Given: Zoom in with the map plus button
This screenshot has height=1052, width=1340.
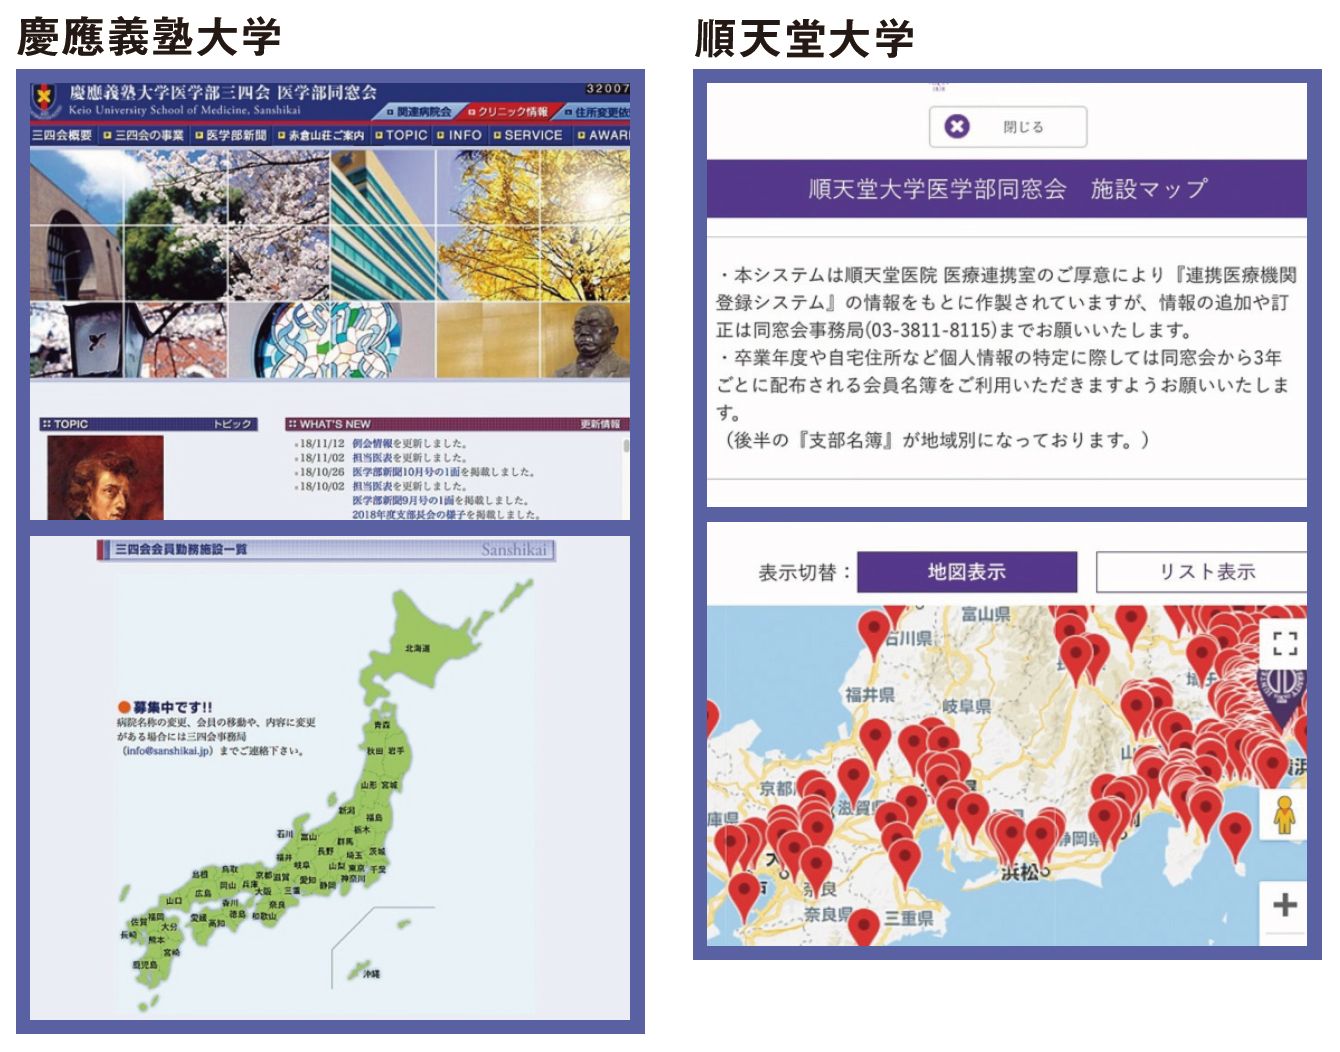Looking at the screenshot, I should (1284, 905).
